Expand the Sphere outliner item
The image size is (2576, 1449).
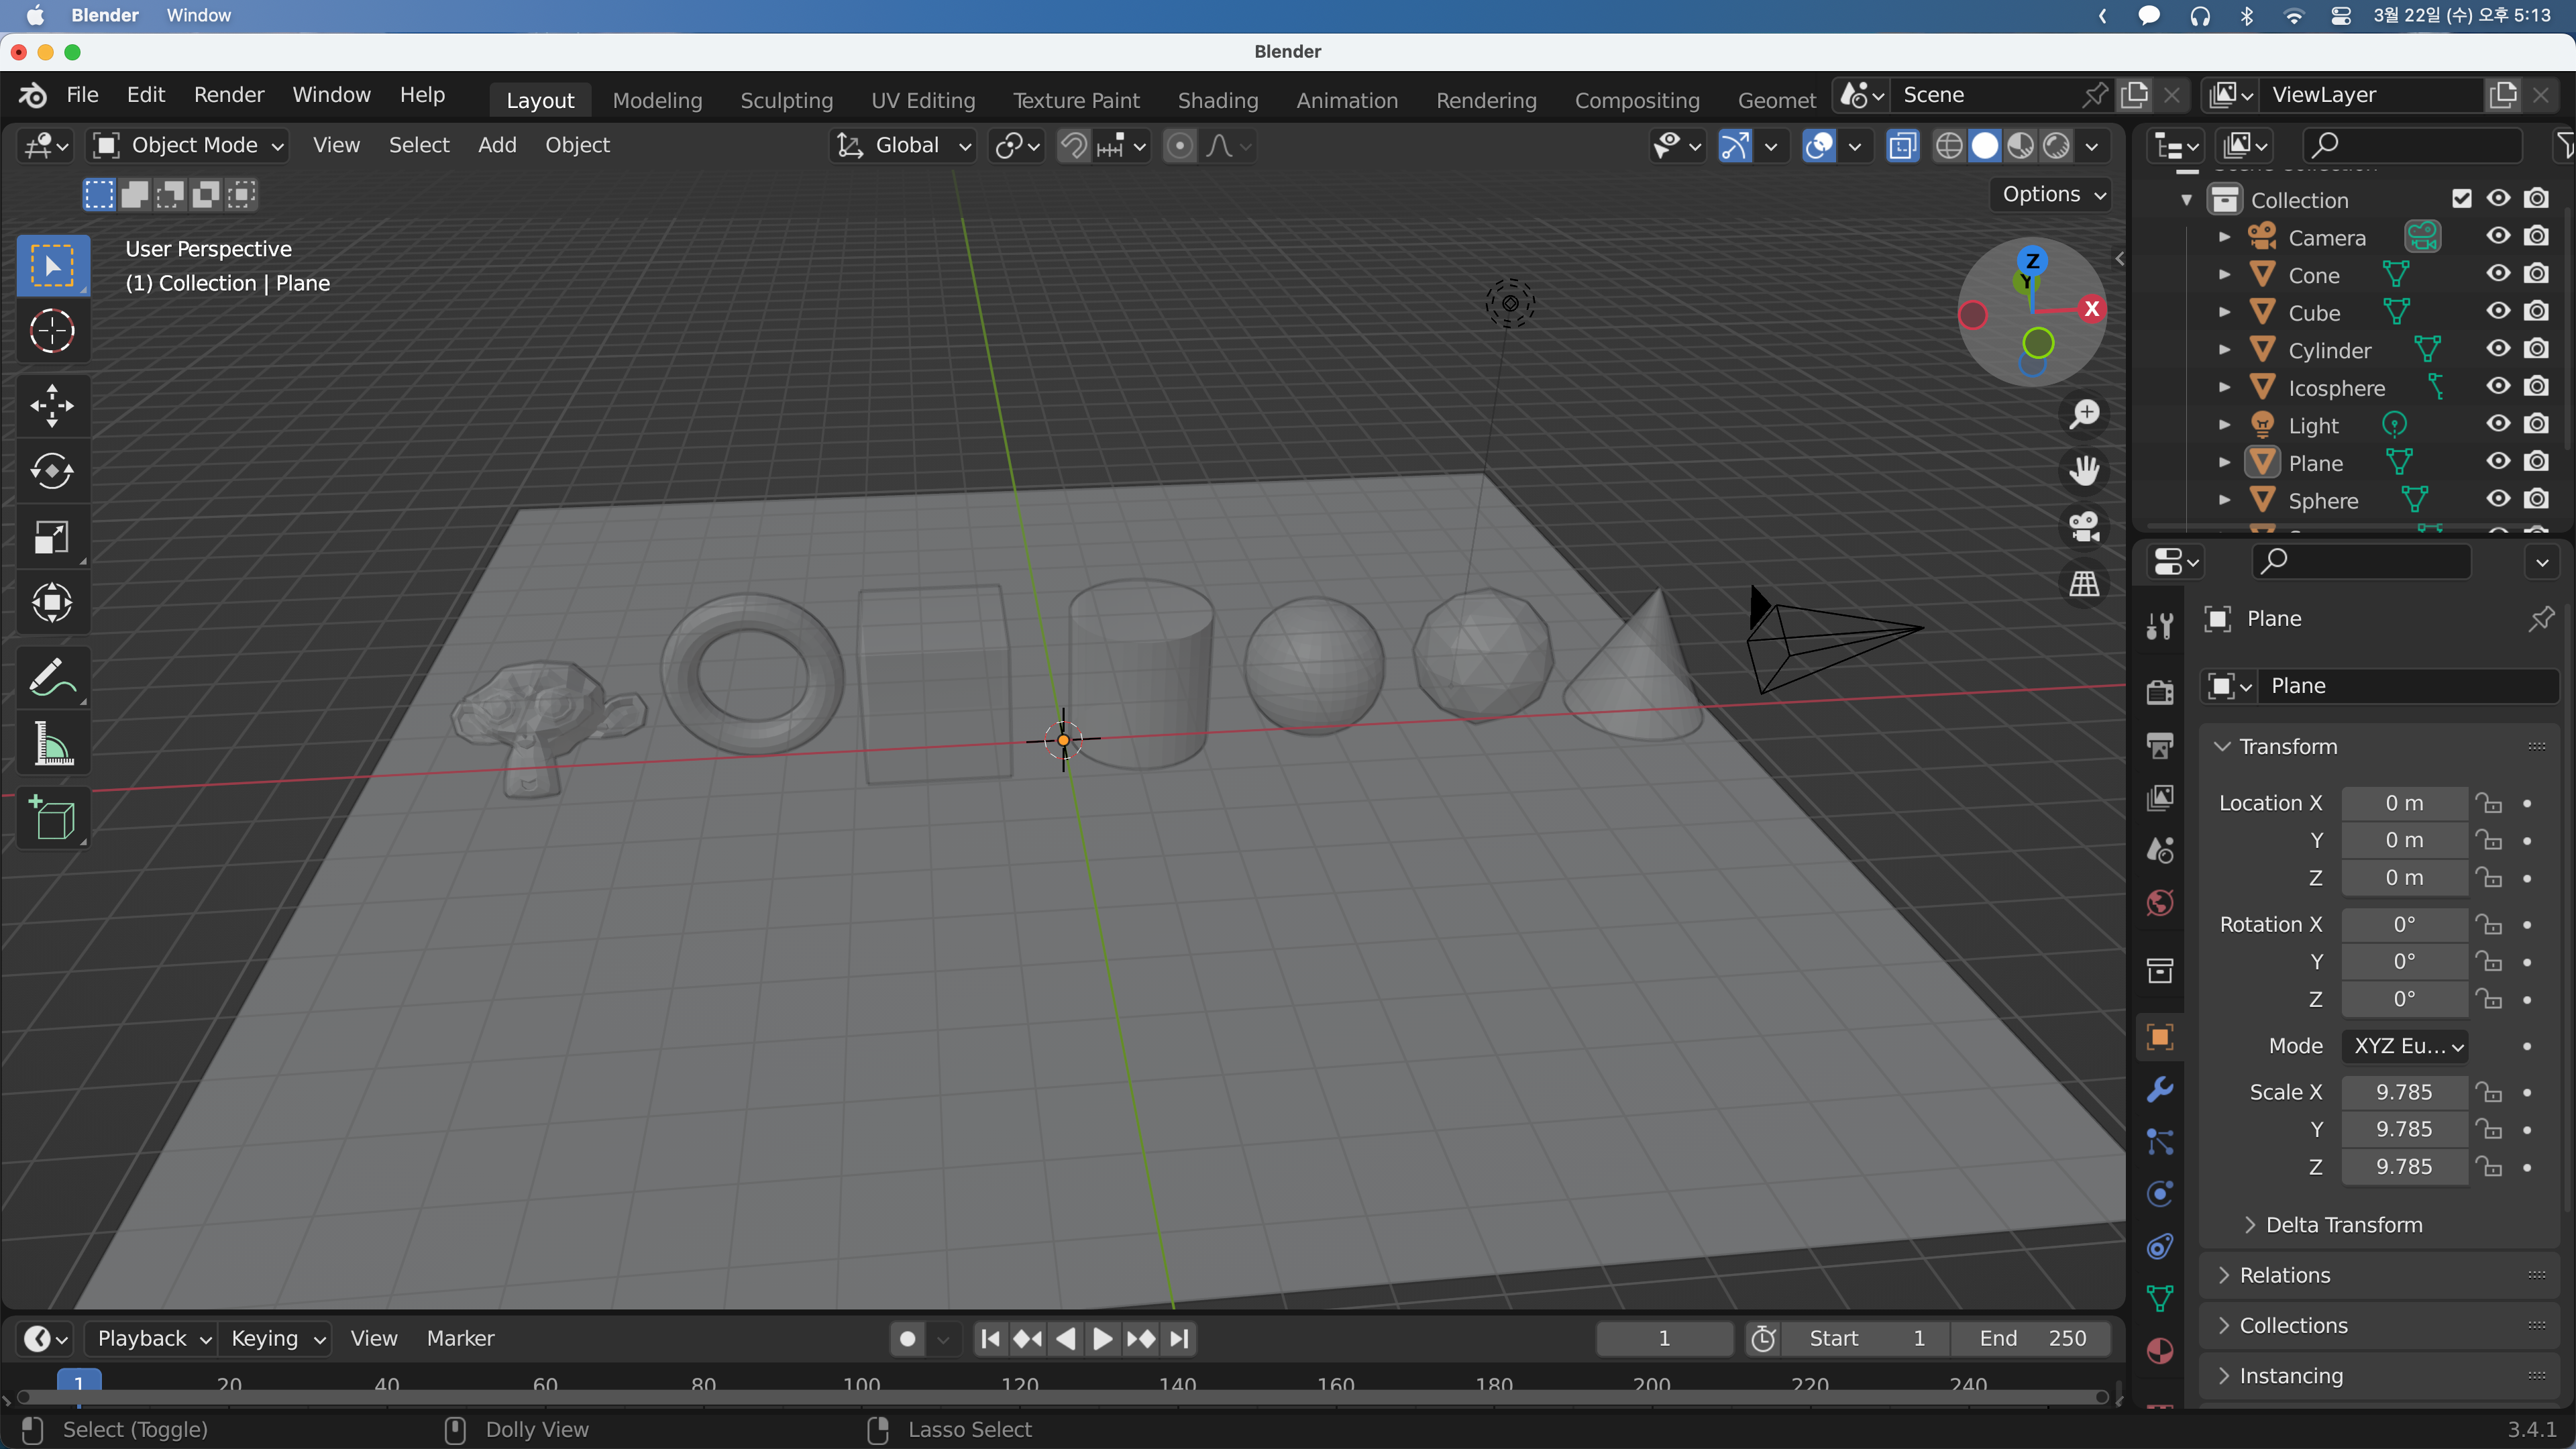click(x=2224, y=500)
